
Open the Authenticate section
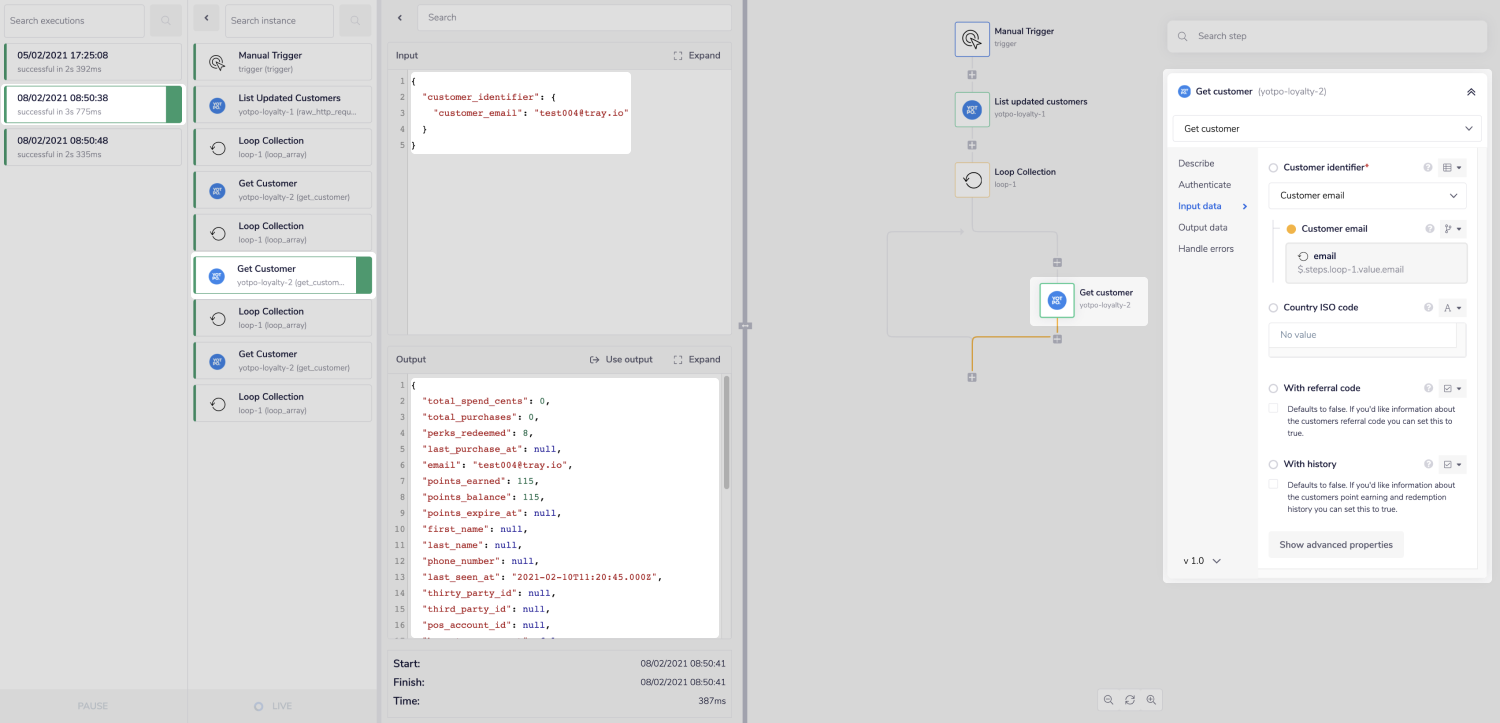click(1204, 184)
